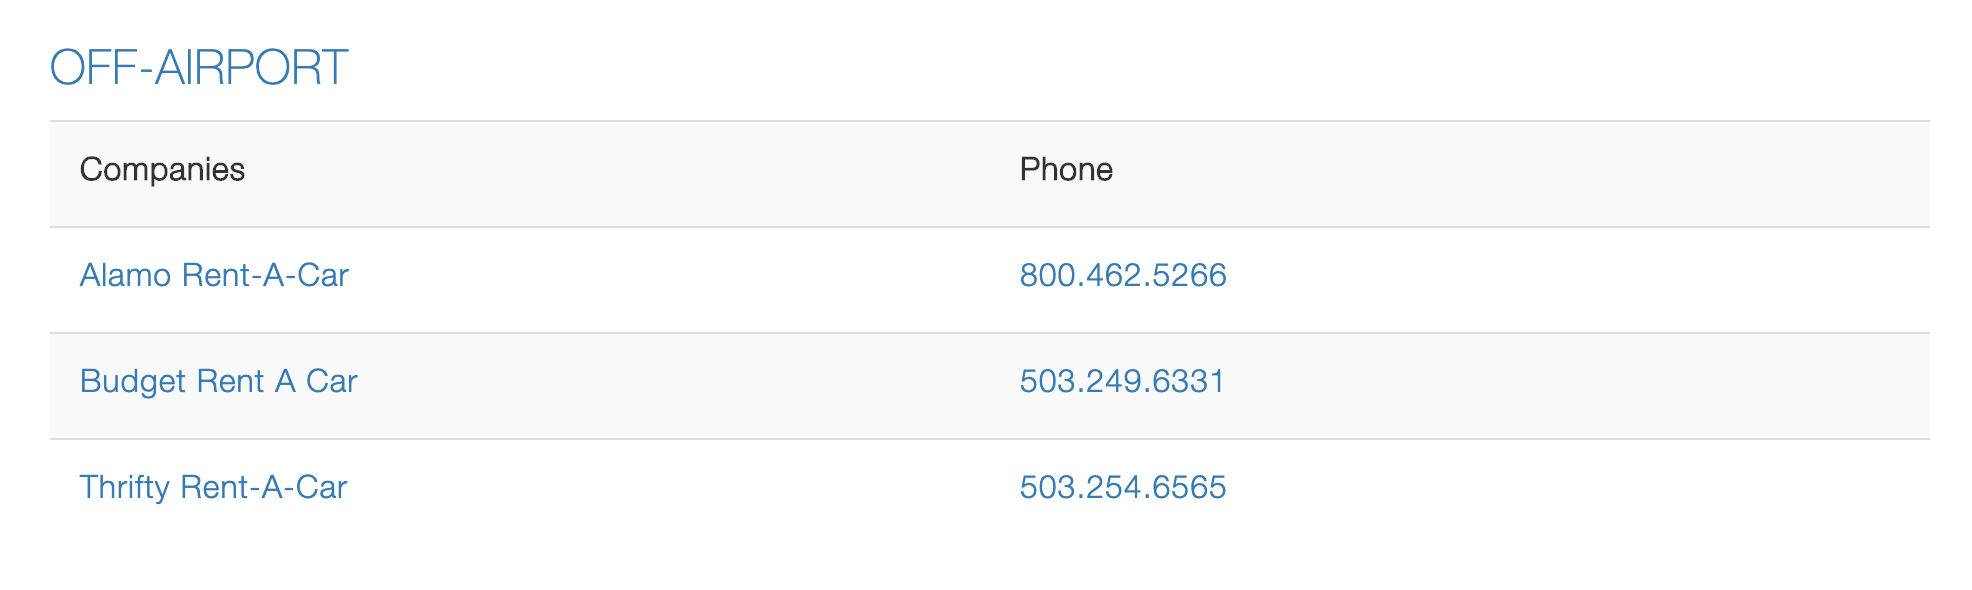Visit the Thrifty Rent-A-Car link

tap(213, 487)
